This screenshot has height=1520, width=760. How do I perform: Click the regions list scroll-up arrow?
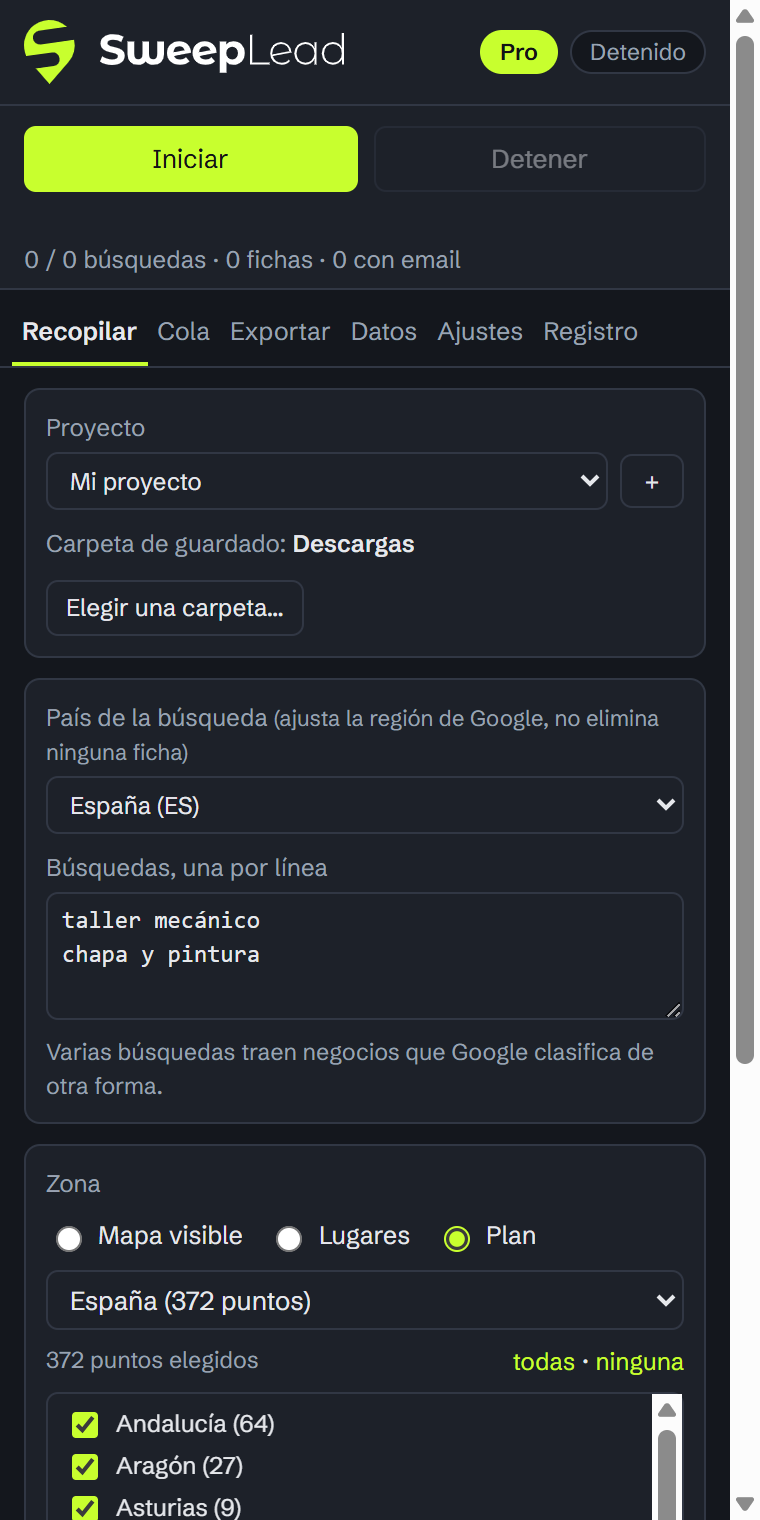coord(667,1410)
